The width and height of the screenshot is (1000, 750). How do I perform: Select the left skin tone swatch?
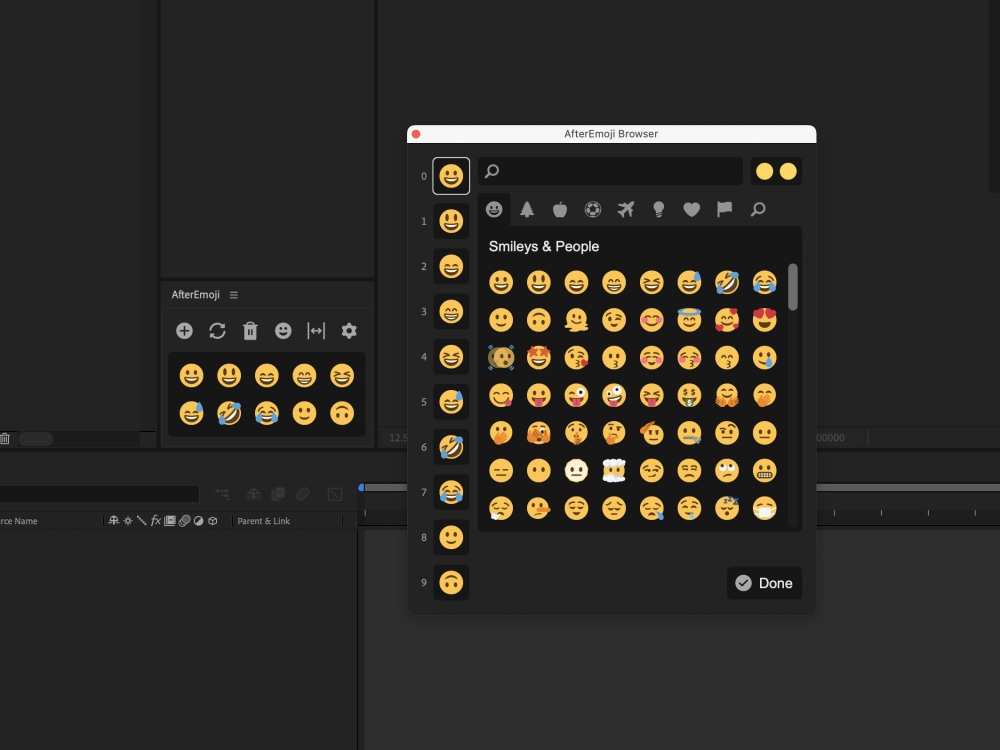(764, 171)
